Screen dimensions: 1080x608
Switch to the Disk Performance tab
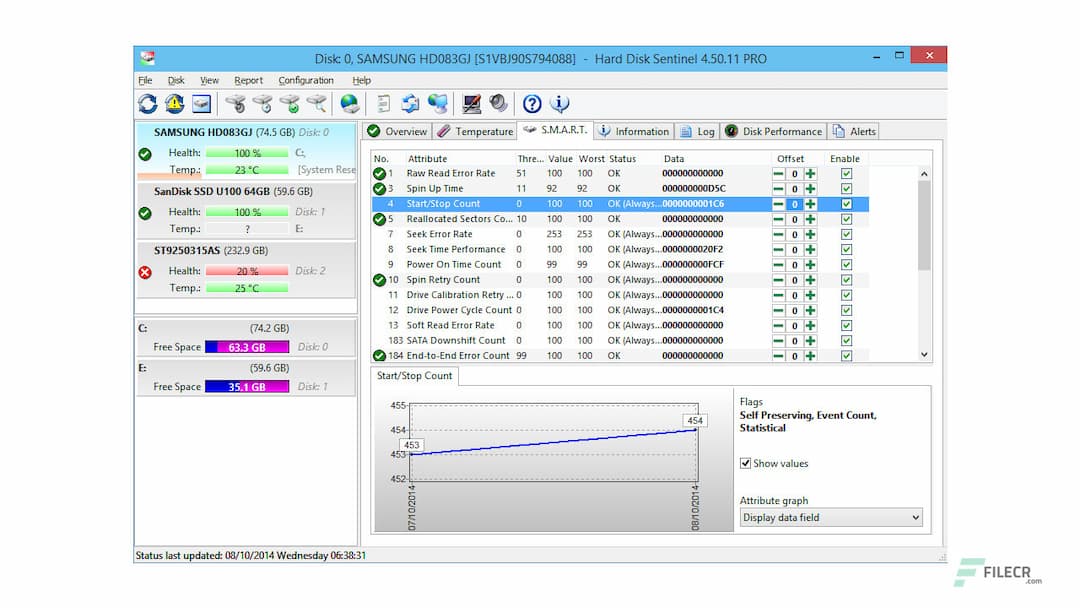tap(773, 132)
